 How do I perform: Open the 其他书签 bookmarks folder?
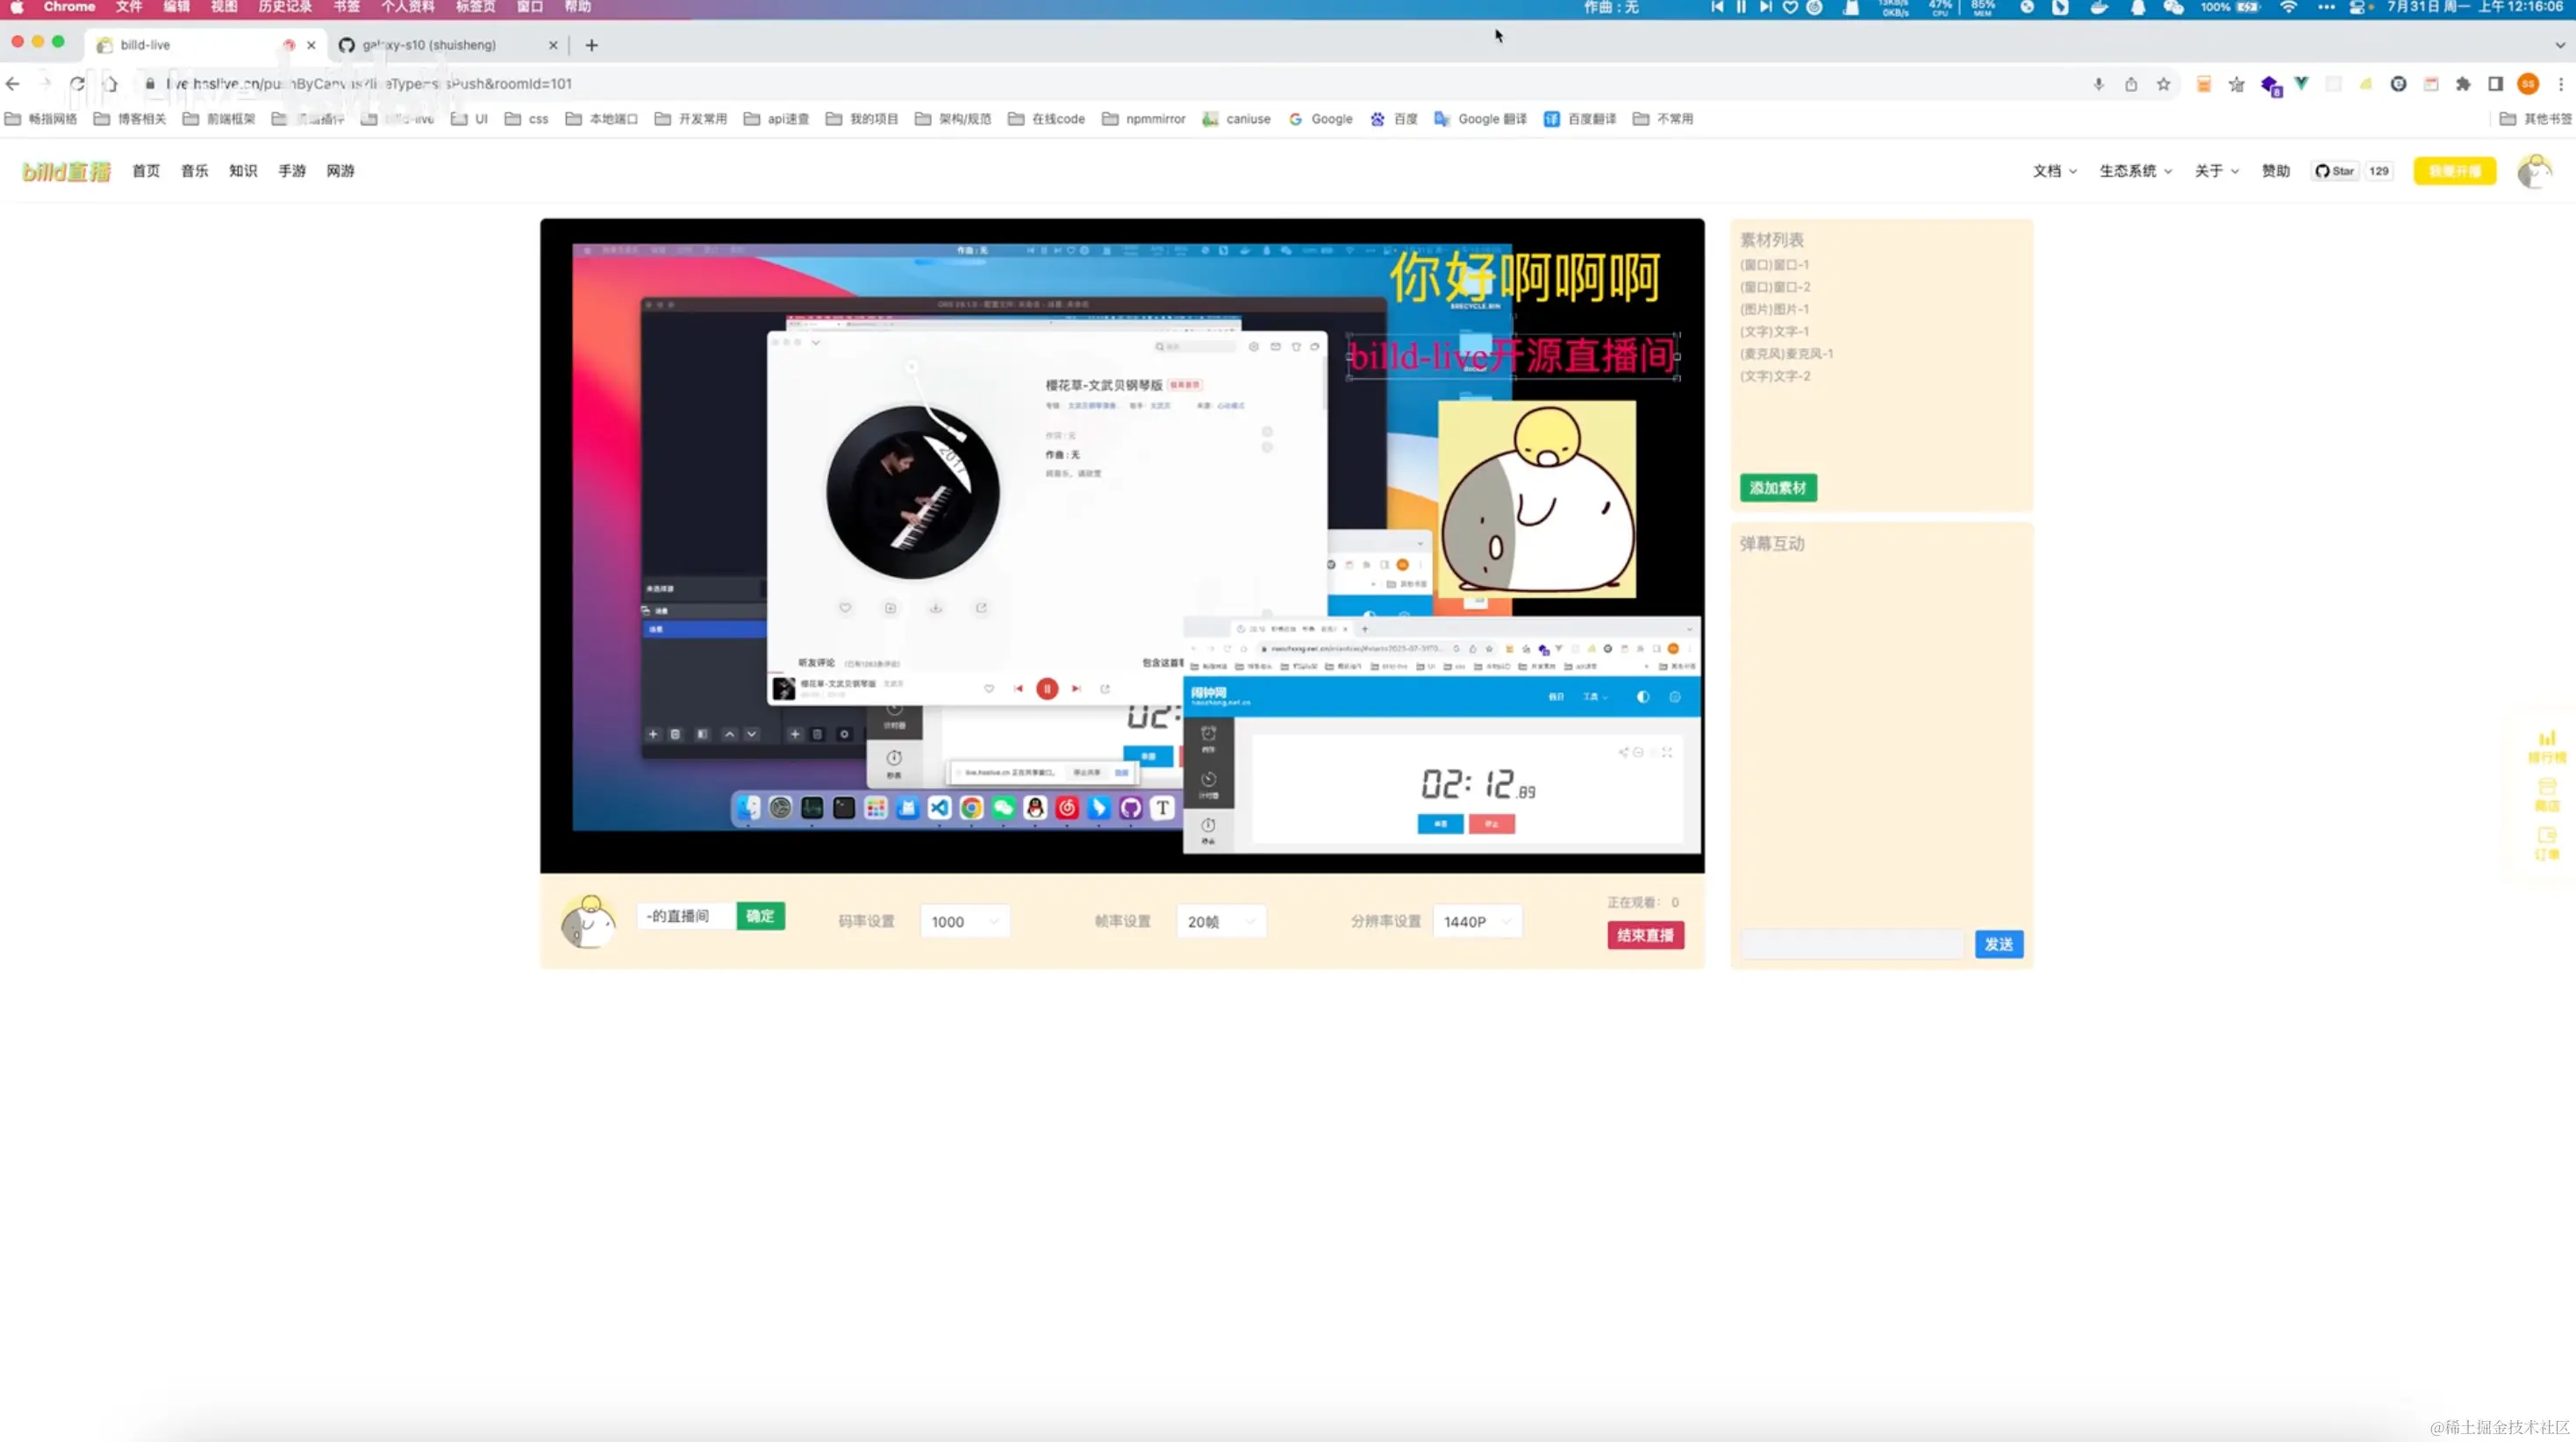click(x=2534, y=119)
